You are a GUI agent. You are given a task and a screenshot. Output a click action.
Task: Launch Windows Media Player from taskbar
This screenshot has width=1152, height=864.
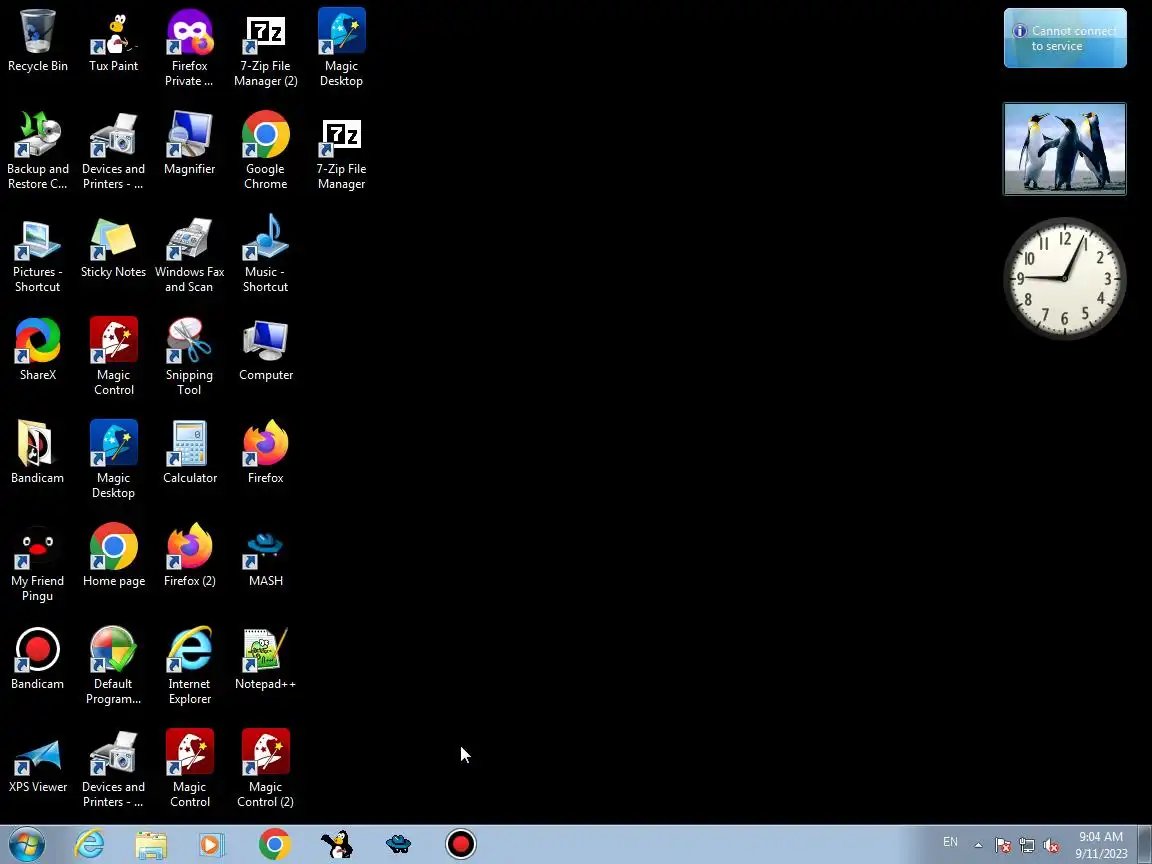[212, 844]
